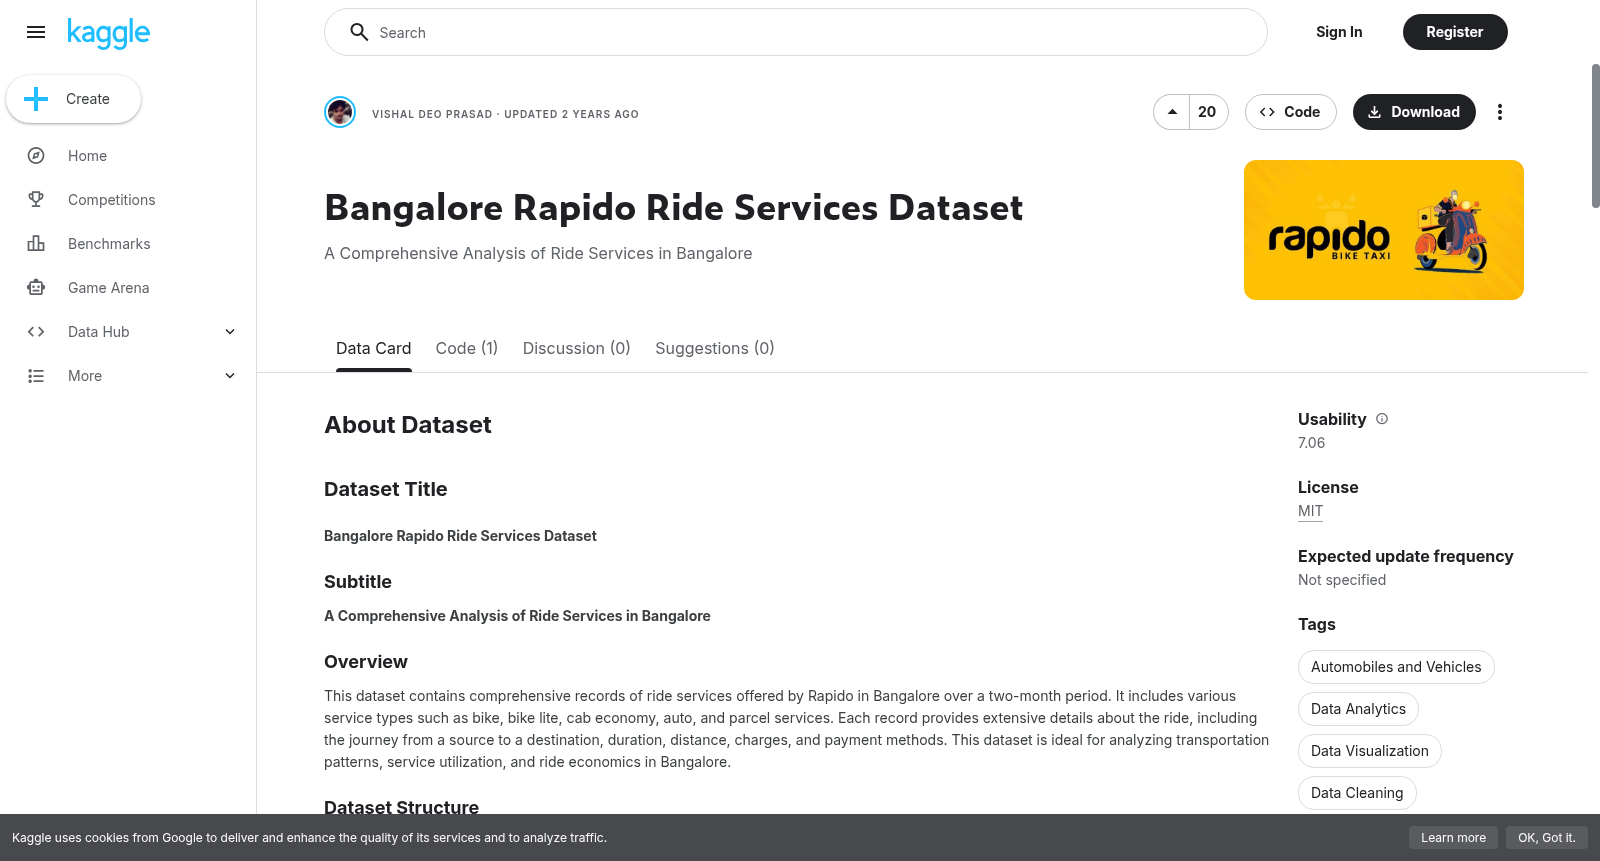Image resolution: width=1600 pixels, height=861 pixels.
Task: Click the Learn more cookie button
Action: click(1453, 838)
